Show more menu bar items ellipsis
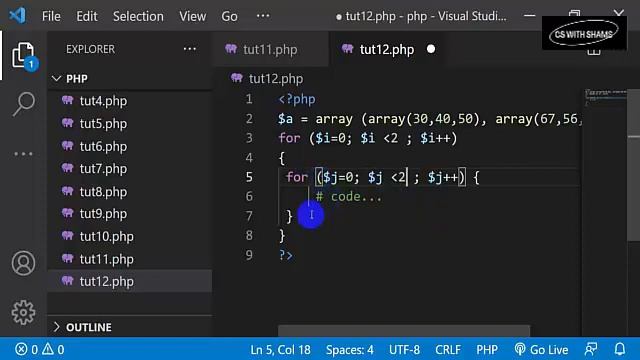The width and height of the screenshot is (640, 360). [x=263, y=16]
